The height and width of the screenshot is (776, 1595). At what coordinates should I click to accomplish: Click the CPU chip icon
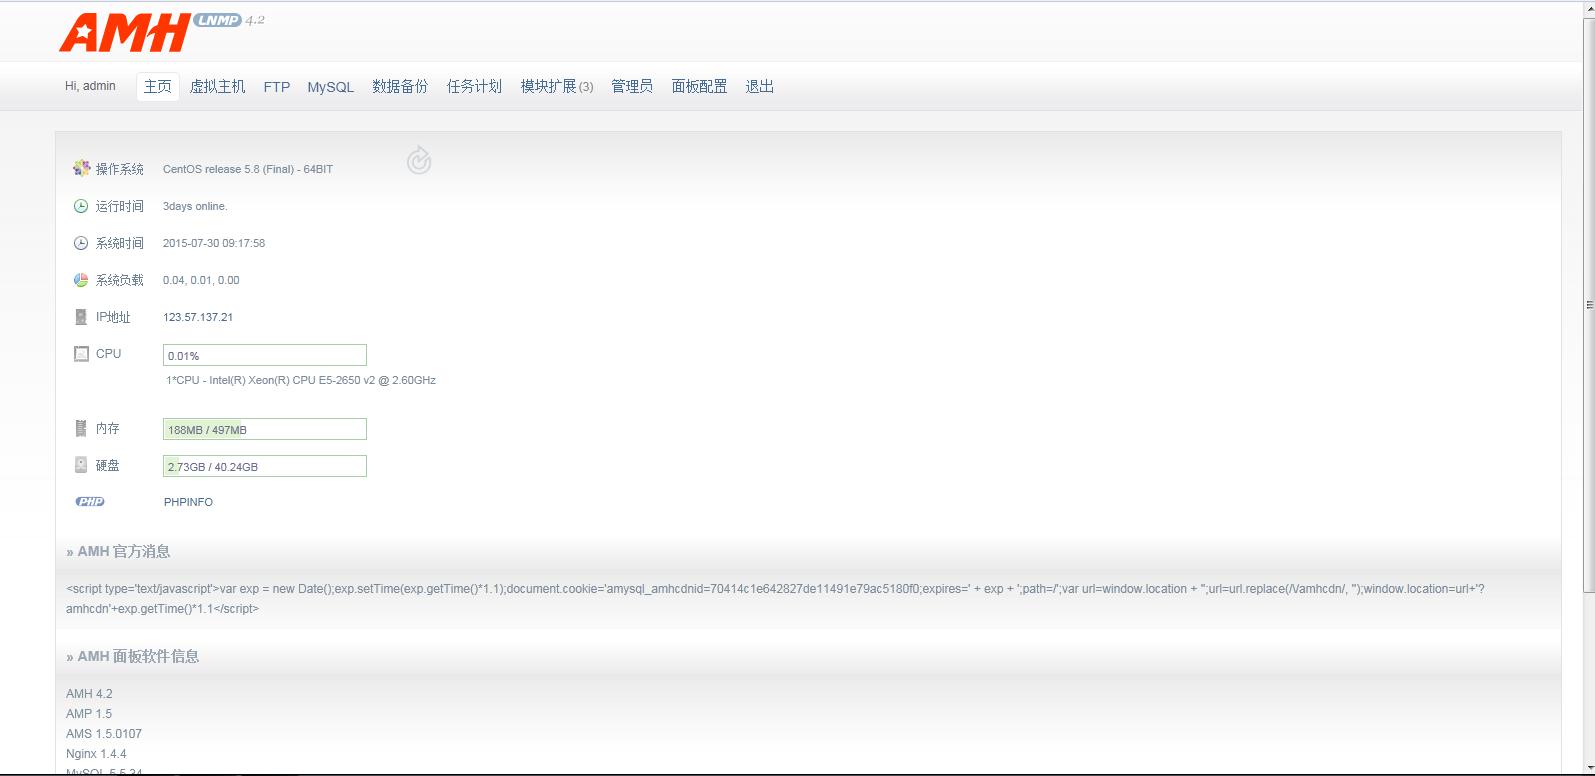81,354
